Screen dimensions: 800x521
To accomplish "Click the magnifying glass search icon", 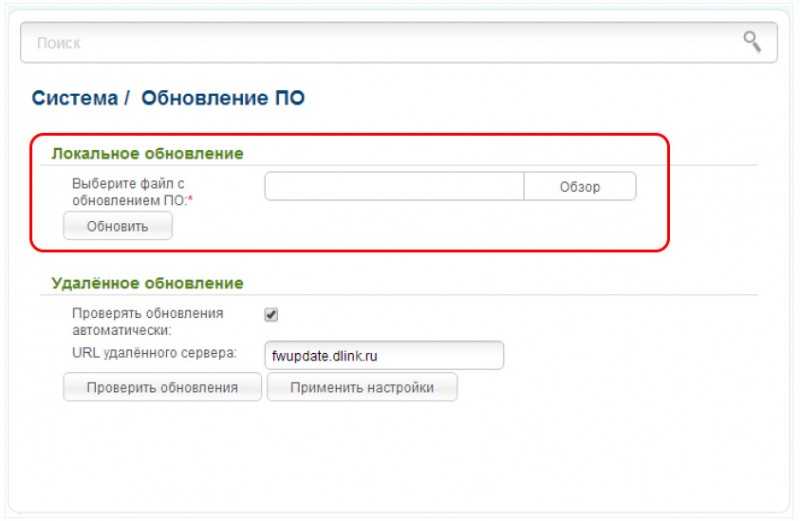I will (752, 42).
